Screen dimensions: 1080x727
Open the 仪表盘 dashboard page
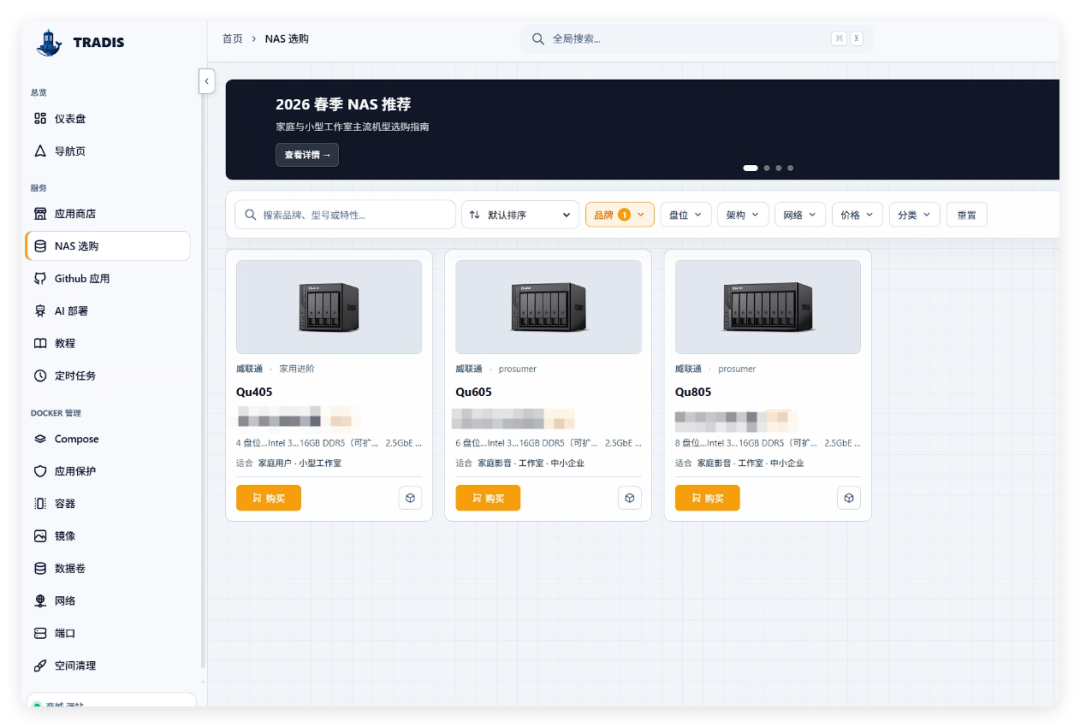pos(107,119)
